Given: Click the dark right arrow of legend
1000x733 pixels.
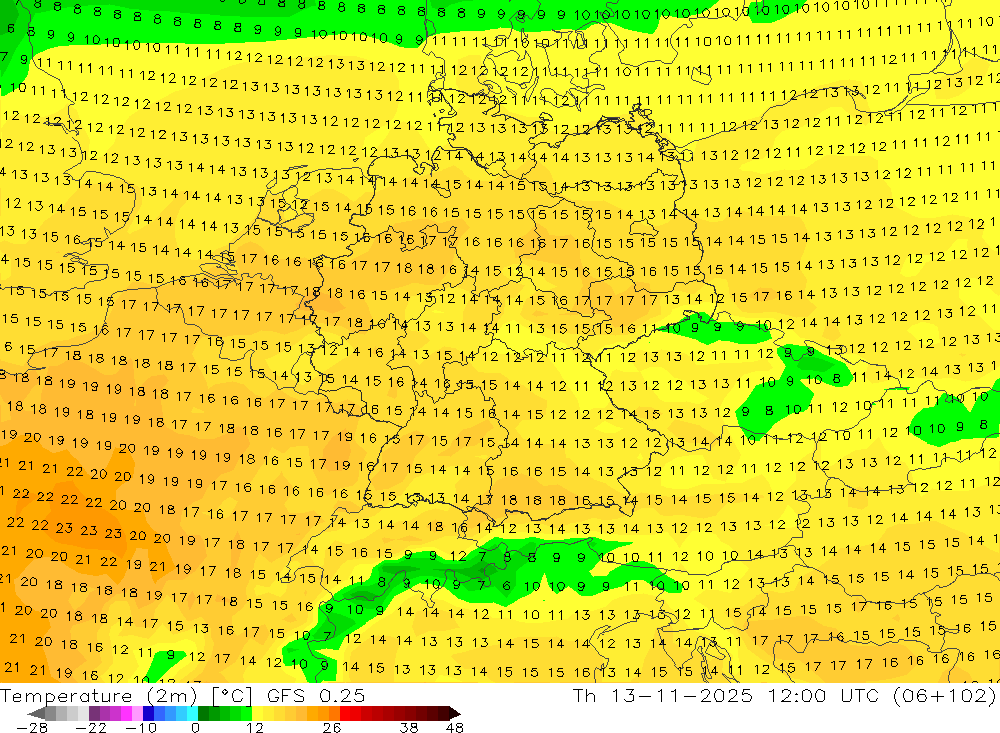Looking at the screenshot, I should click(x=453, y=713).
